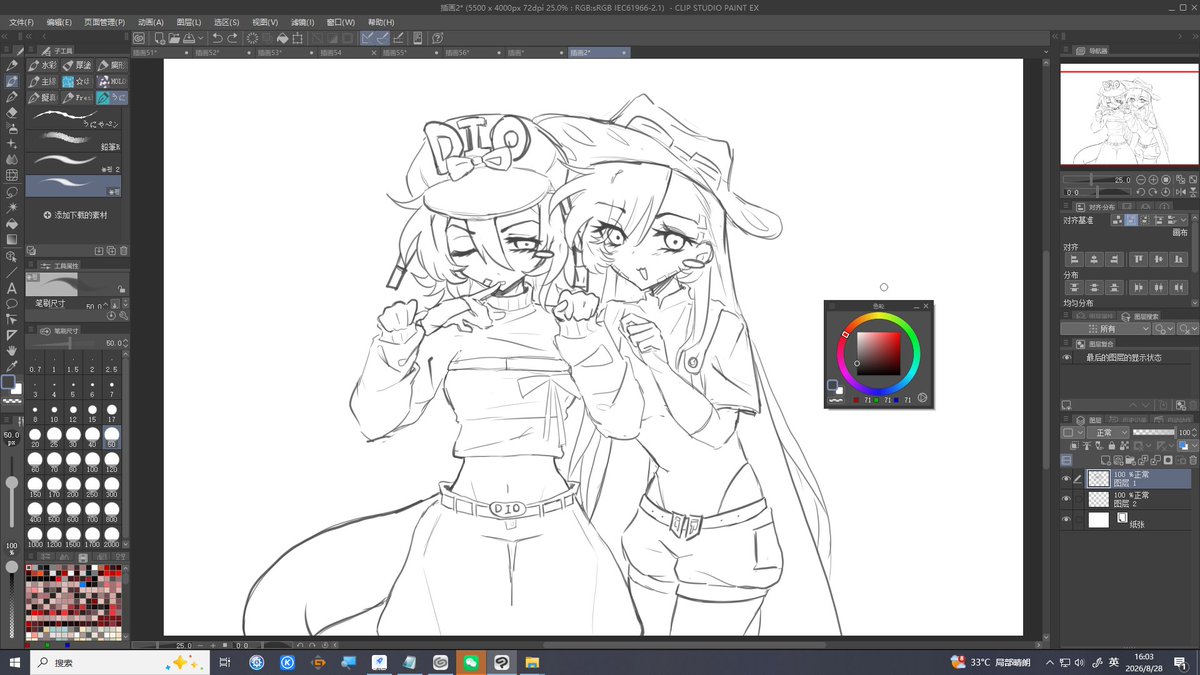The width and height of the screenshot is (1200, 675).
Task: Click 添加下载的素材 button
Action: click(76, 215)
